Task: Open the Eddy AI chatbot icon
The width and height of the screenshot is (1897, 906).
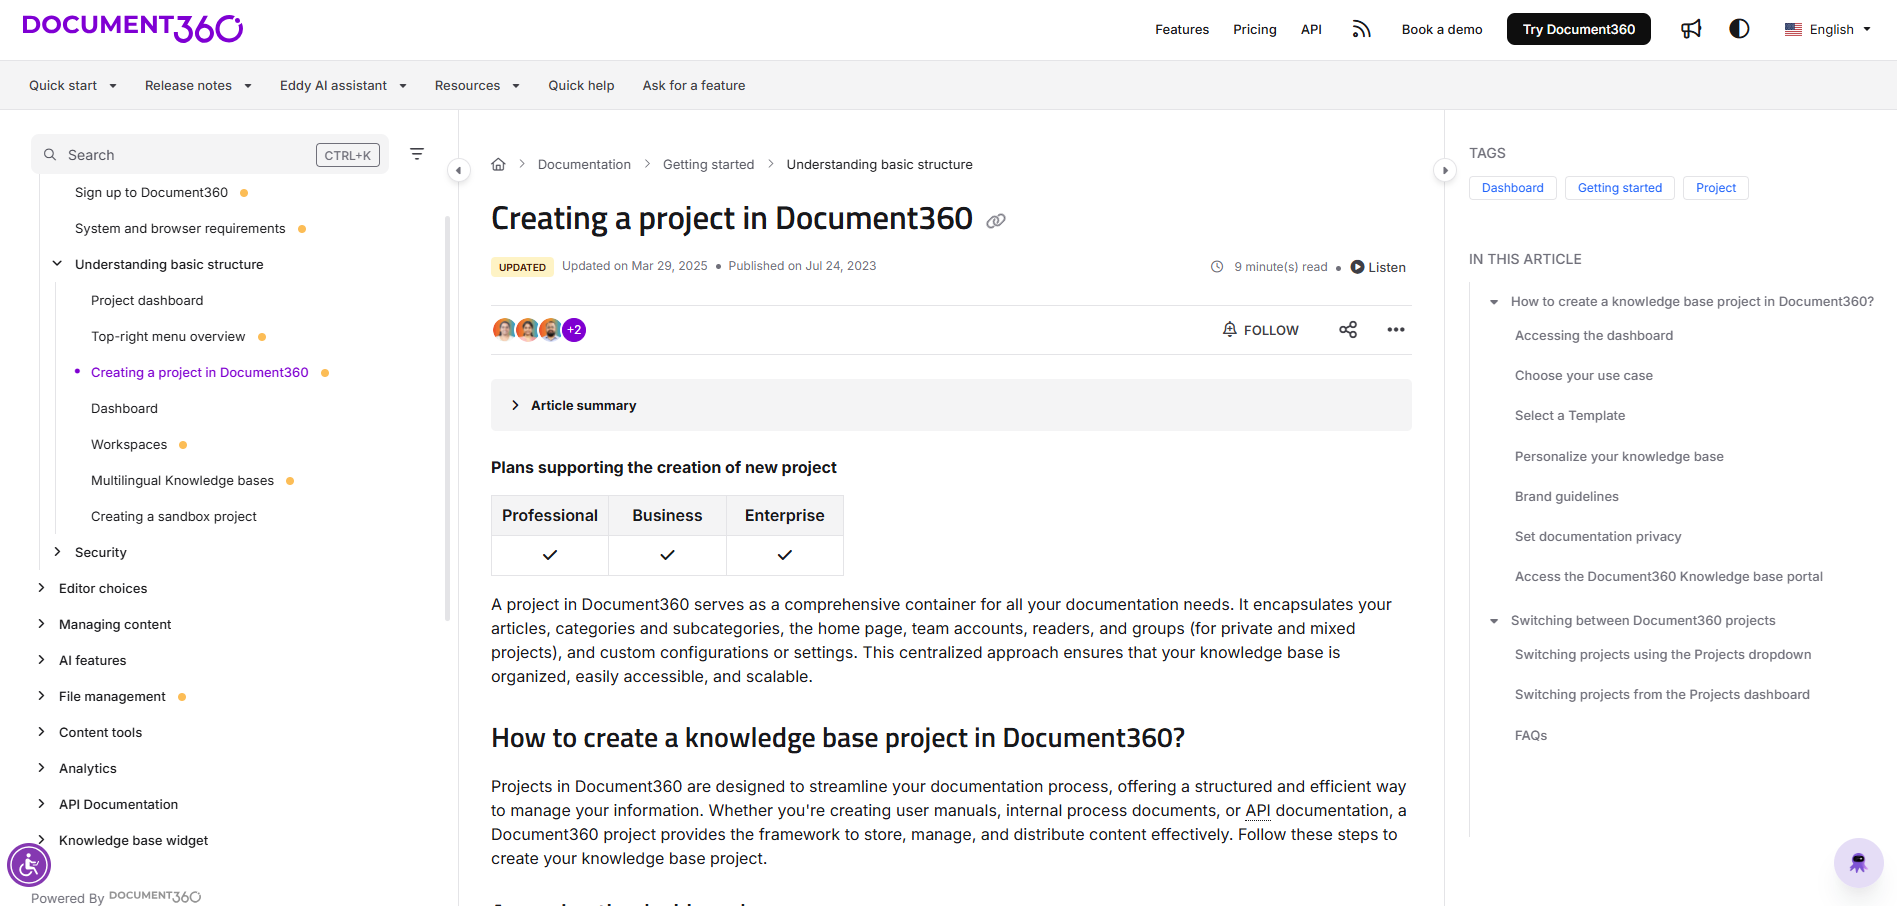Action: 1859,862
